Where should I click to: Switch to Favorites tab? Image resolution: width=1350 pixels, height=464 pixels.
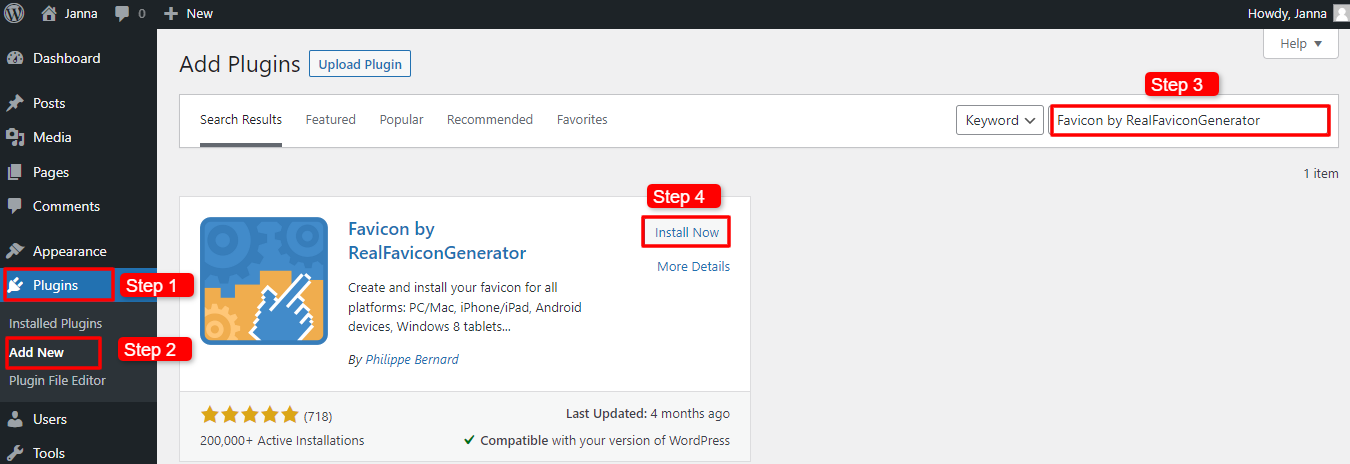582,119
